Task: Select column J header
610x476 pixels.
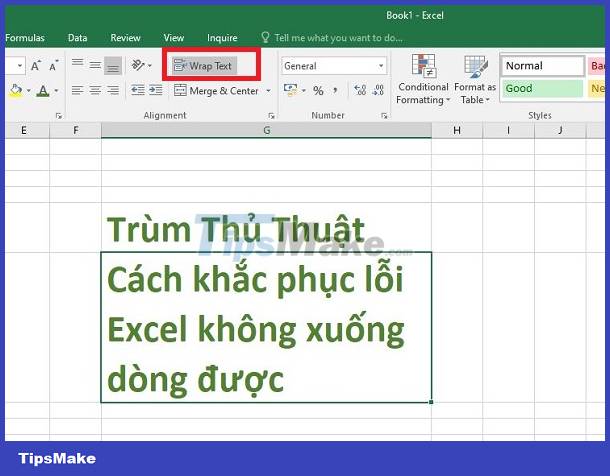Action: coord(560,130)
